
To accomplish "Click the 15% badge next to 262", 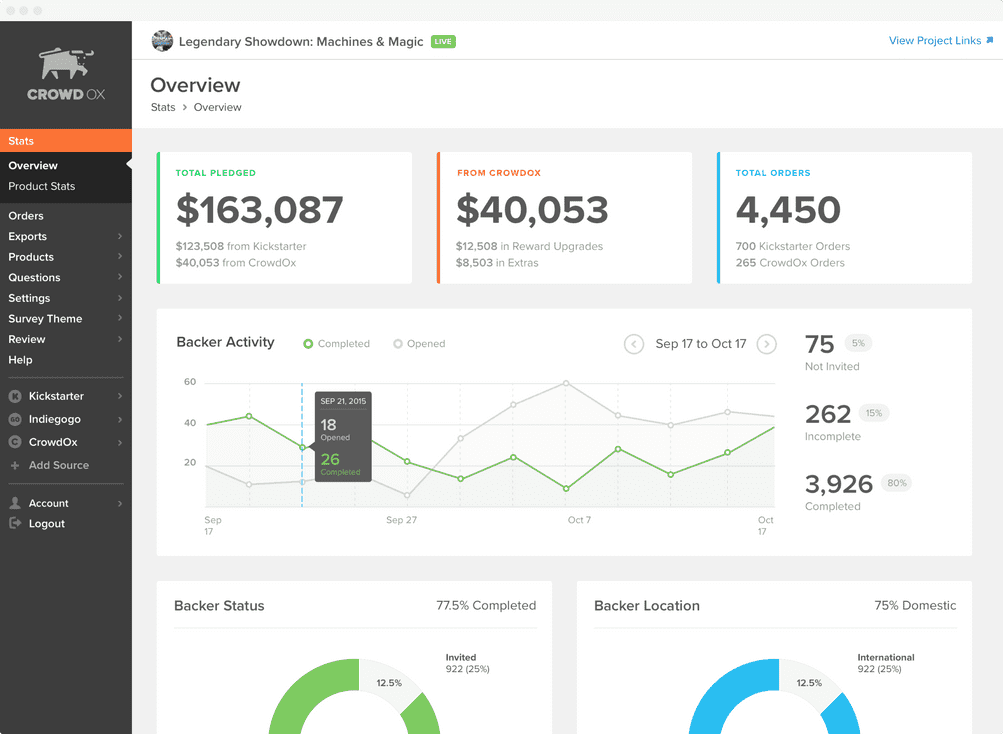I will [874, 413].
